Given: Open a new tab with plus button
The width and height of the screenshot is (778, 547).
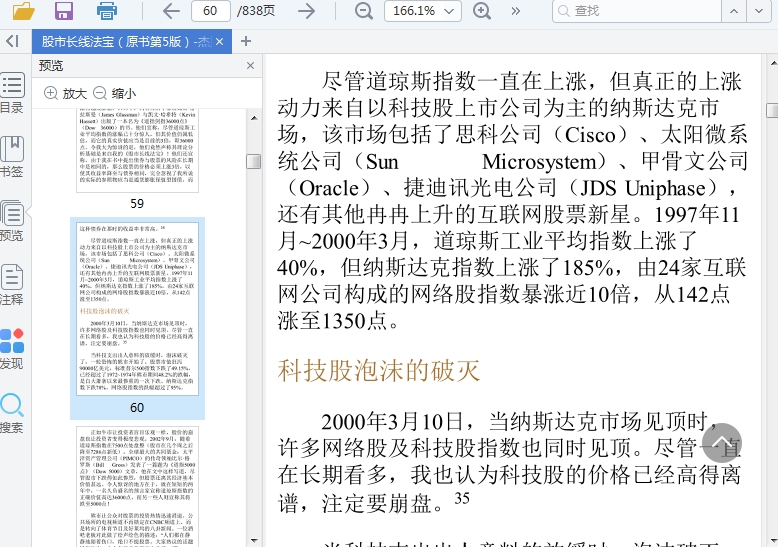Looking at the screenshot, I should pos(246,41).
